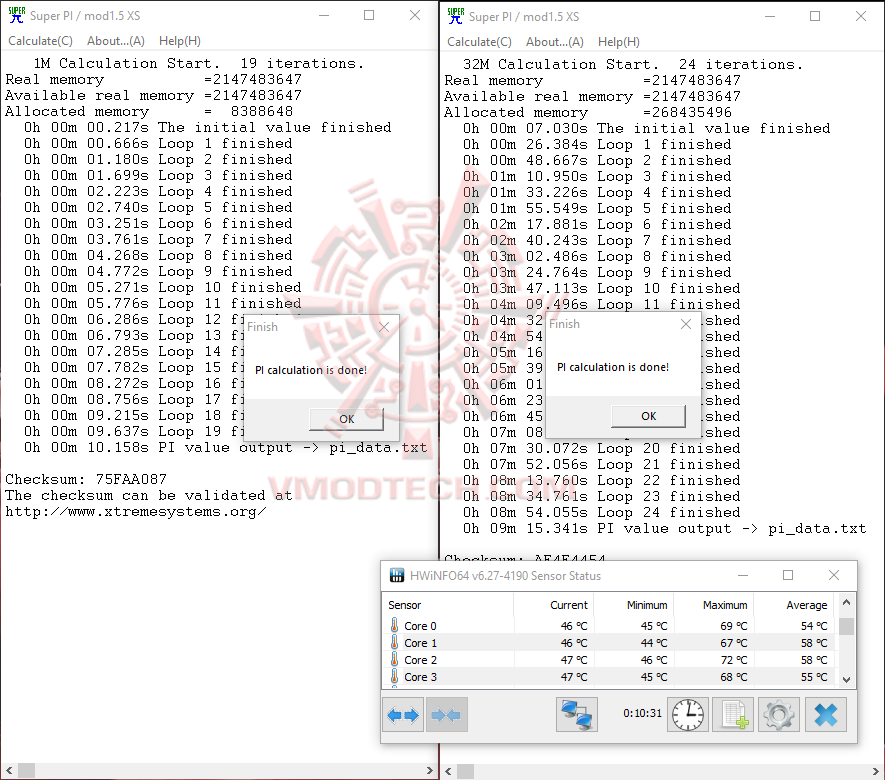
Task: Minimize the right Super PI window
Action: [770, 16]
